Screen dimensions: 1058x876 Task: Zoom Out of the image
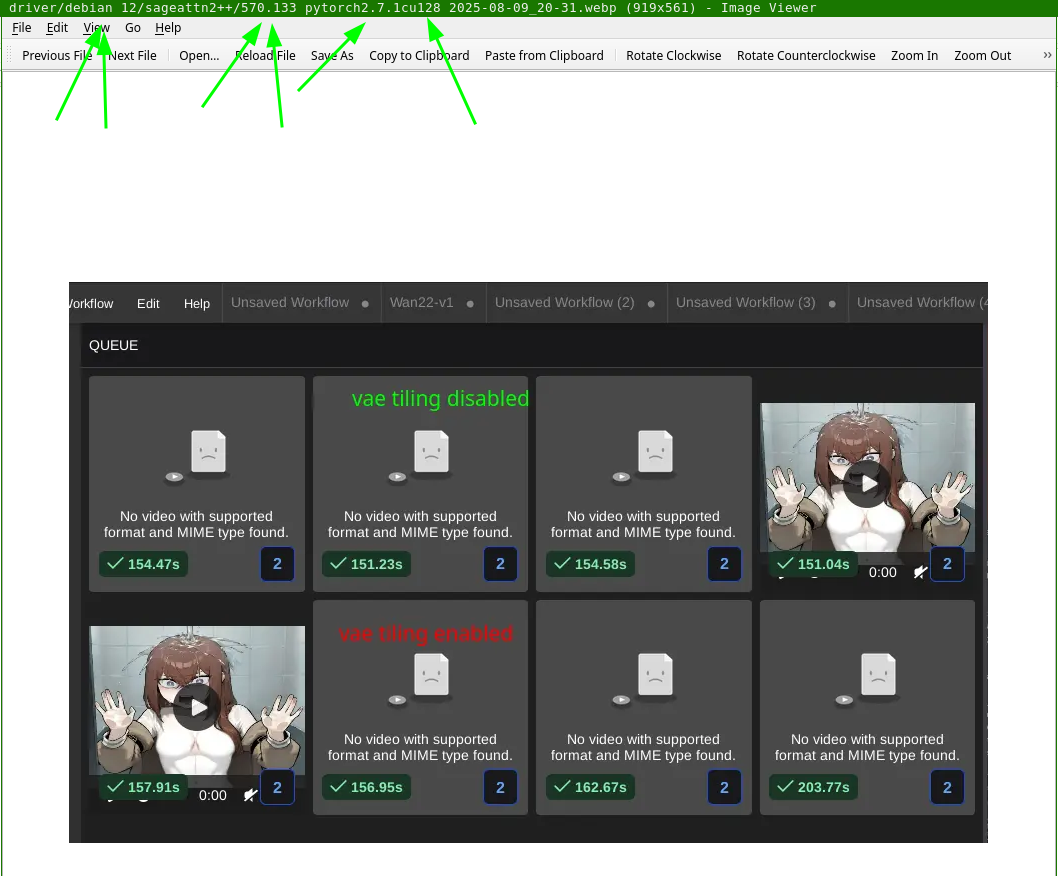(982, 55)
